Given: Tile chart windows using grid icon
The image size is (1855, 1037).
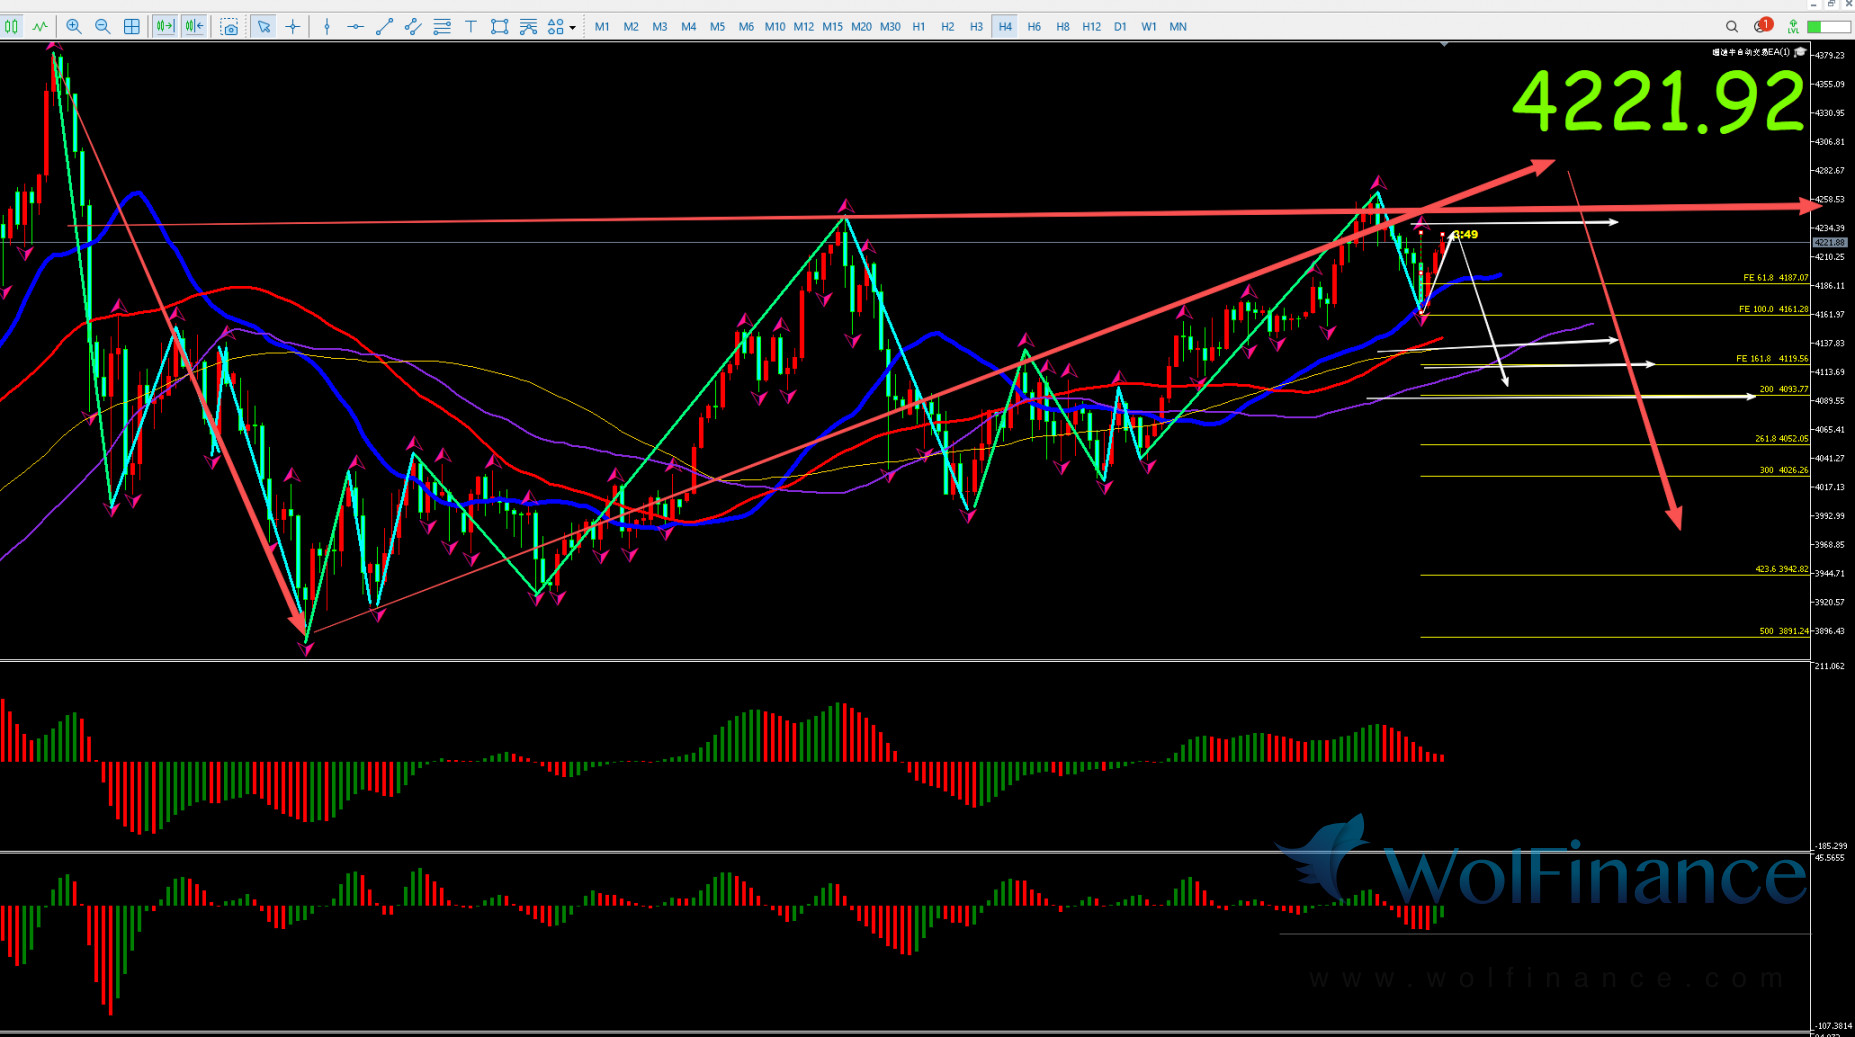Looking at the screenshot, I should (x=132, y=27).
